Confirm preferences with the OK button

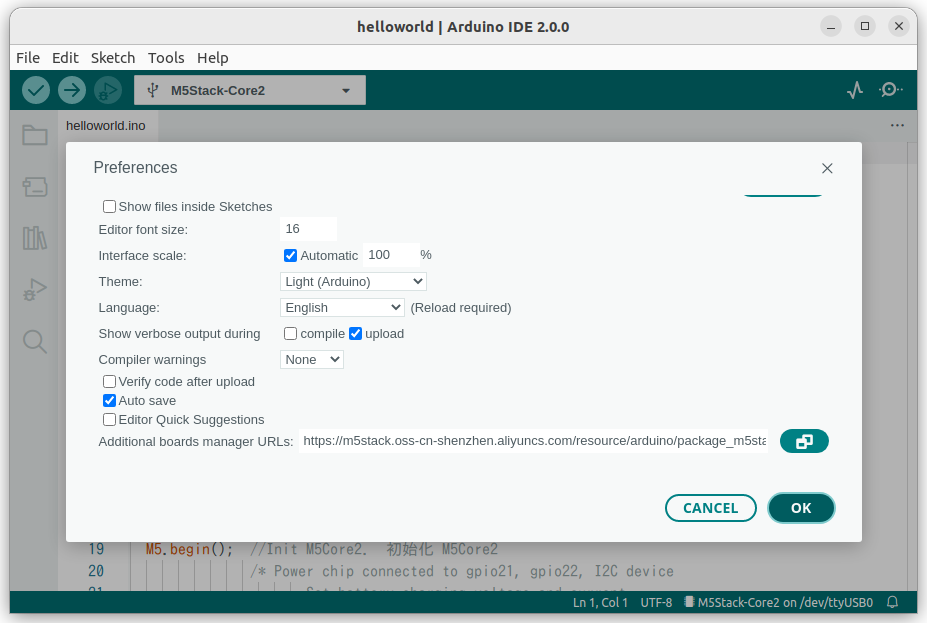coord(801,507)
